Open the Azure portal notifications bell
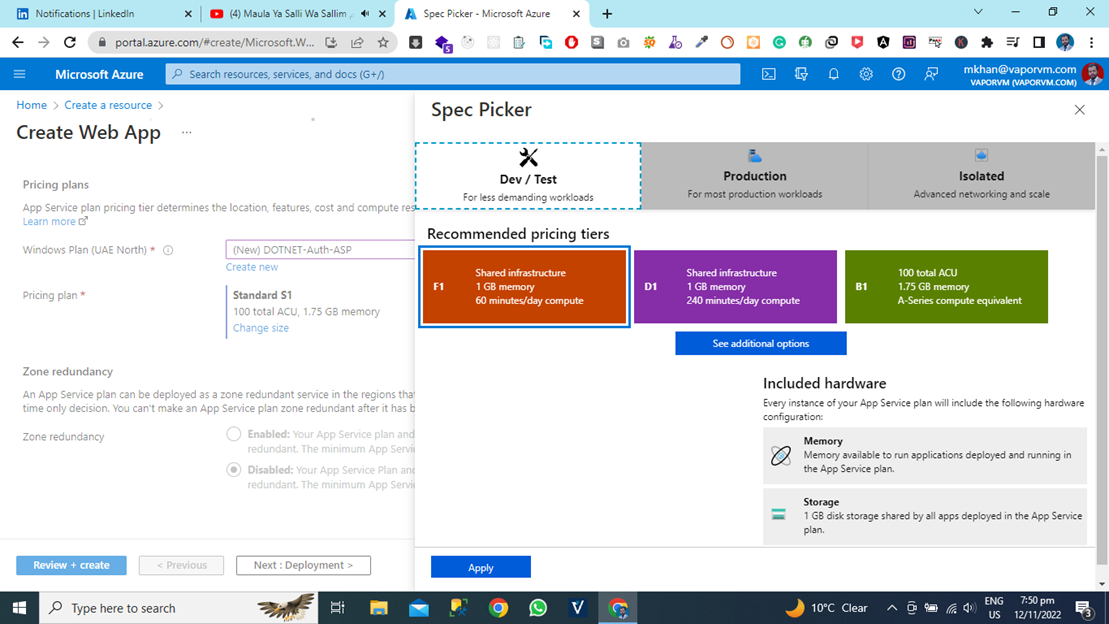 tap(832, 73)
